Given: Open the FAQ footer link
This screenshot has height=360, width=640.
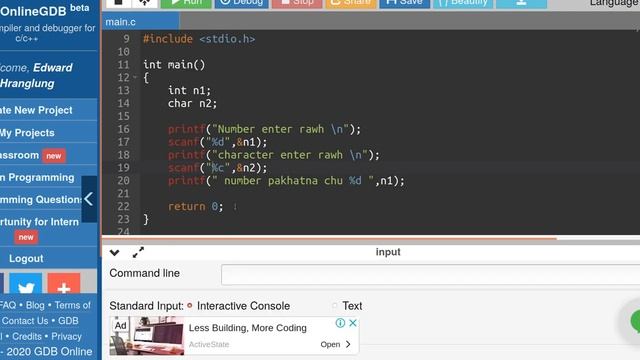Looking at the screenshot, I should [8, 305].
